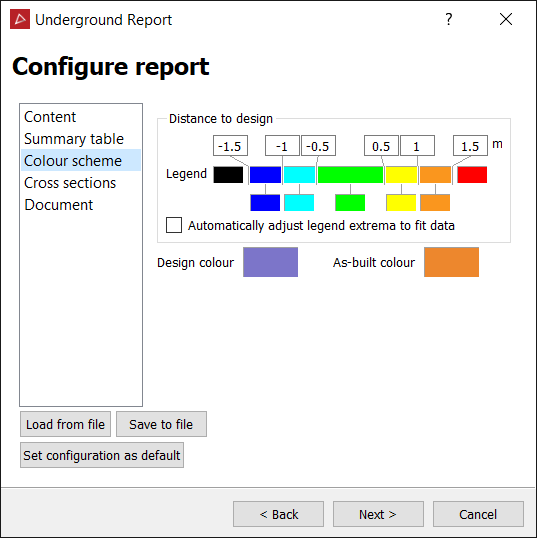Click the Next > button
The image size is (537, 538).
[378, 514]
